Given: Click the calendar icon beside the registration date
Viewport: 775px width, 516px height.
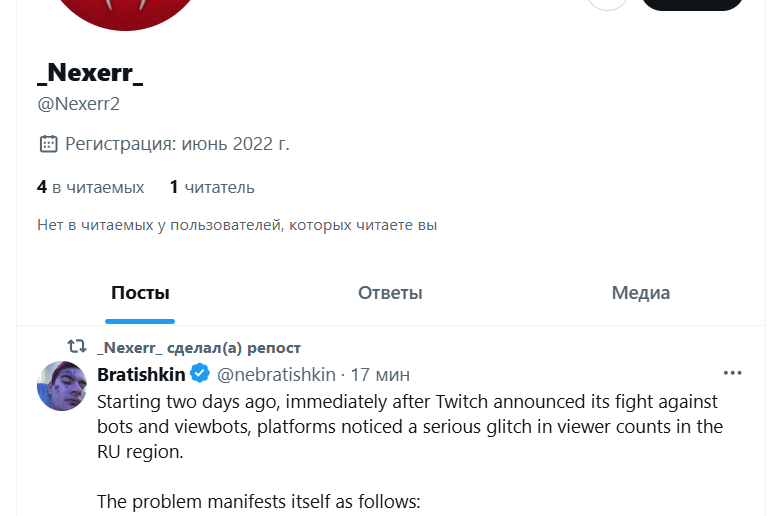Looking at the screenshot, I should pos(48,144).
